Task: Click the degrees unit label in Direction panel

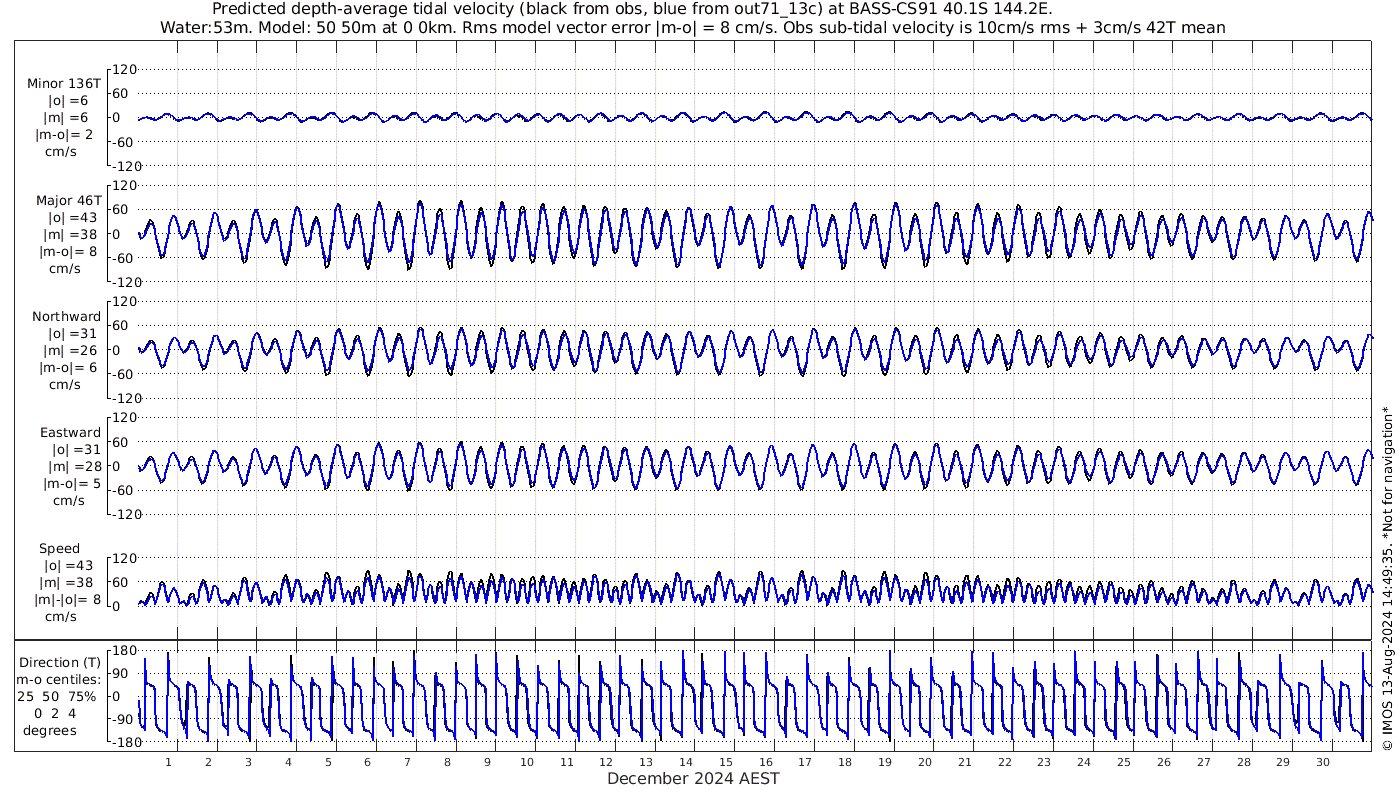Action: click(51, 730)
